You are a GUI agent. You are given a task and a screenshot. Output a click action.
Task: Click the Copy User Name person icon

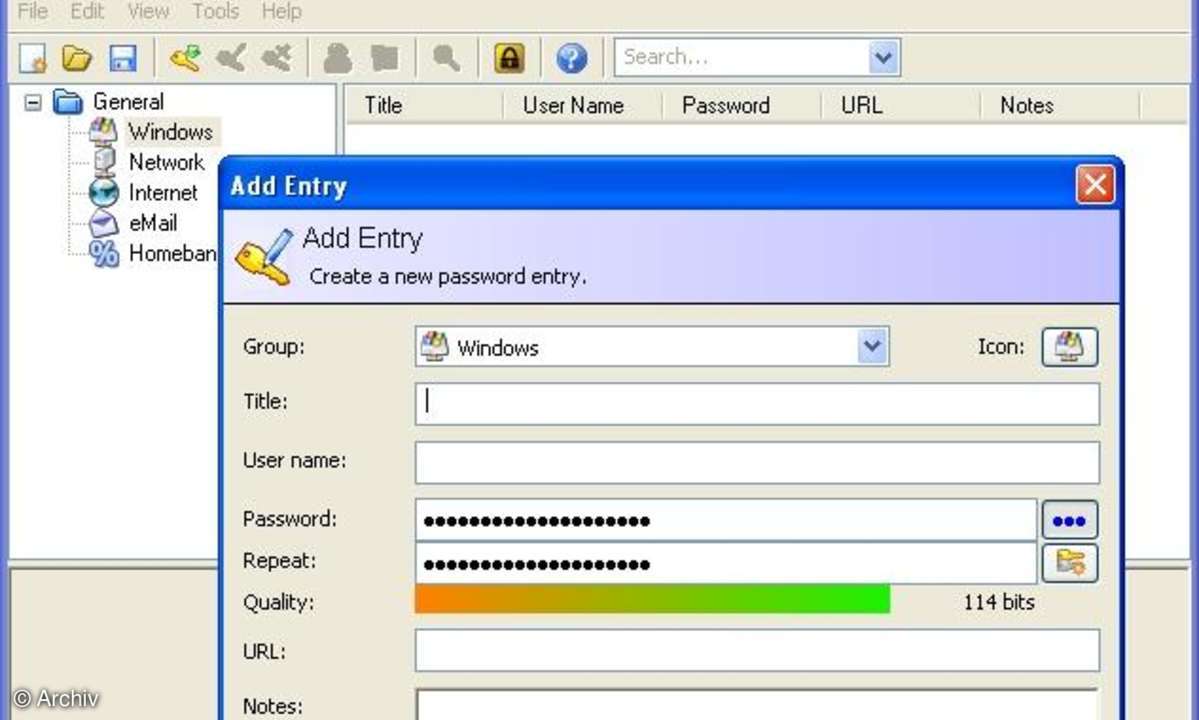[338, 58]
